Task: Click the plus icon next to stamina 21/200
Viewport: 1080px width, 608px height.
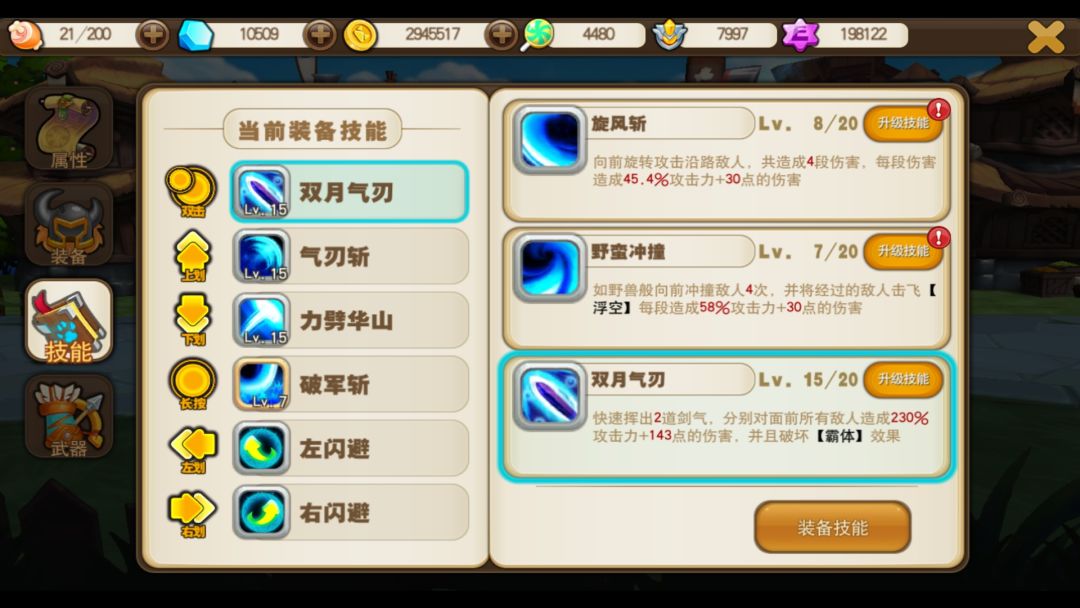Action: pyautogui.click(x=152, y=34)
